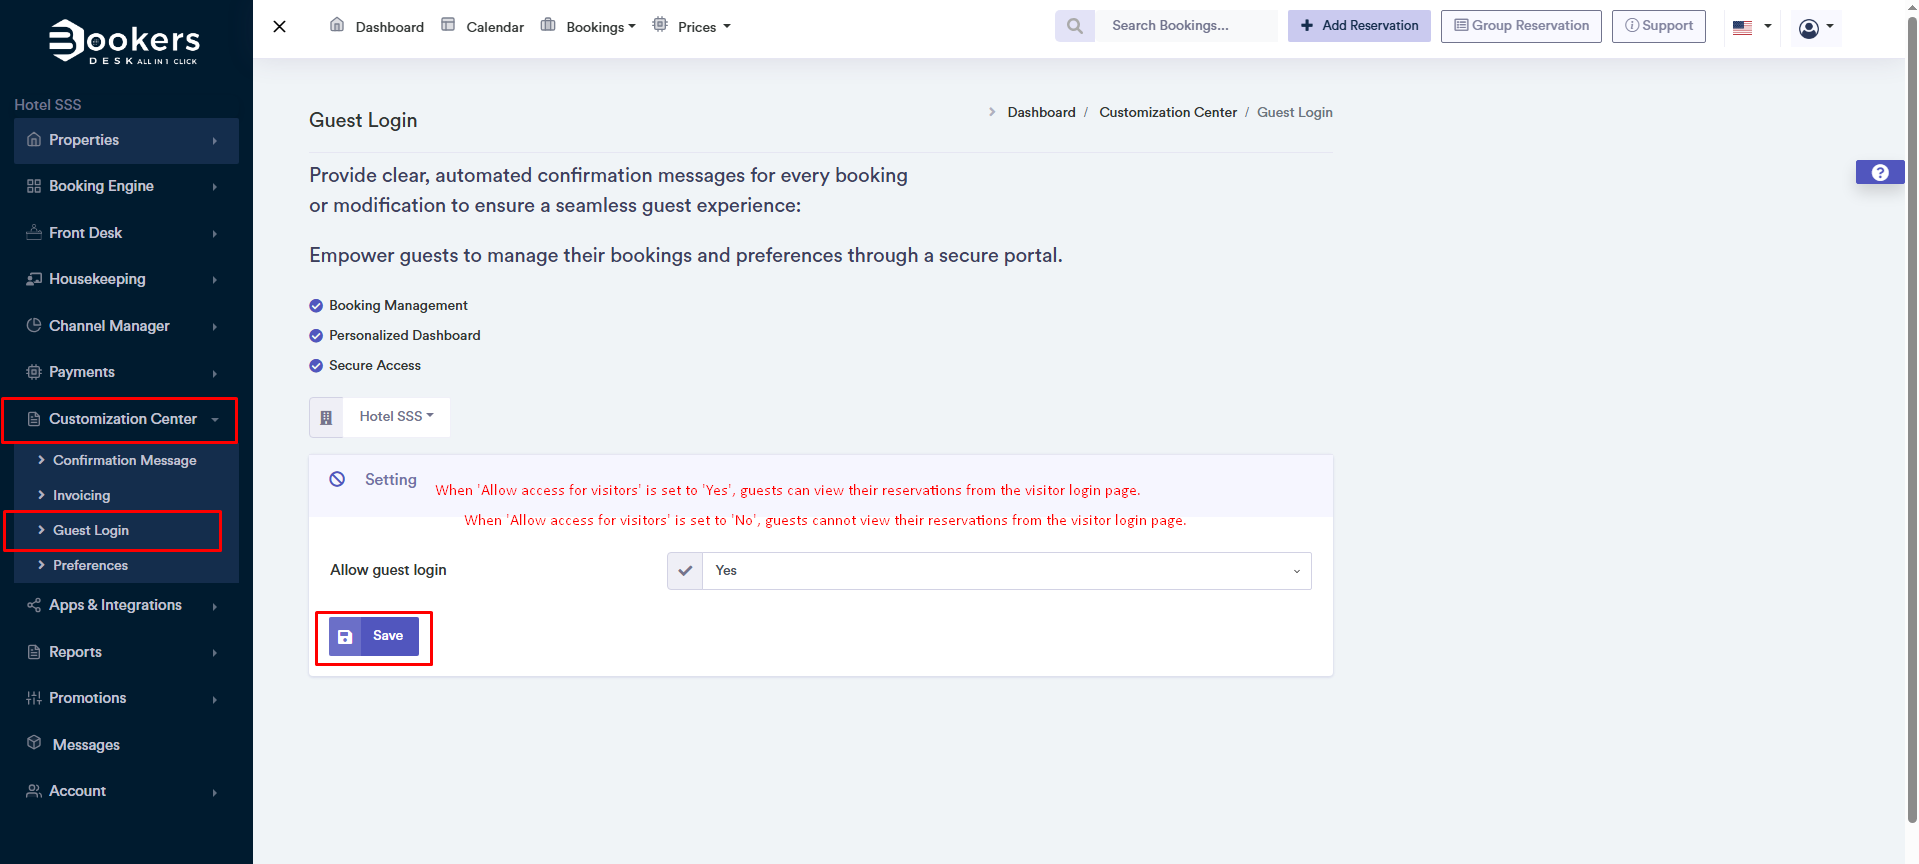Select Confirmation Message in the sidebar
This screenshot has width=1919, height=864.
click(124, 460)
